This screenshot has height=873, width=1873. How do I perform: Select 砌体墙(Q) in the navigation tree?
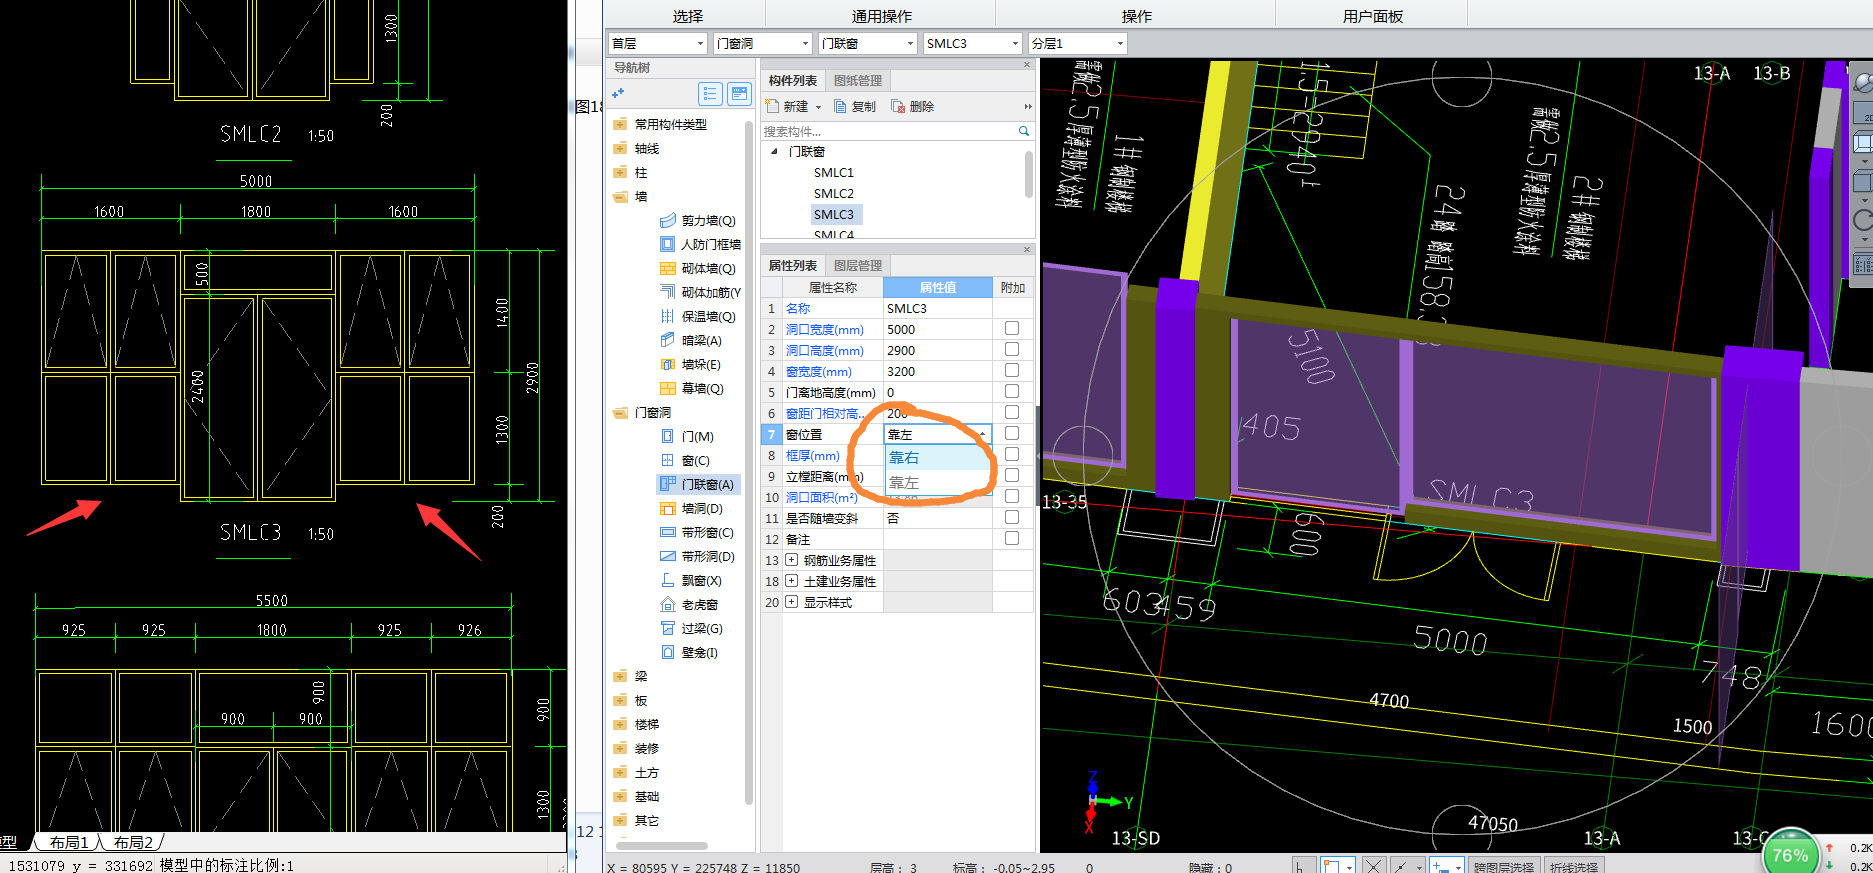(x=698, y=269)
